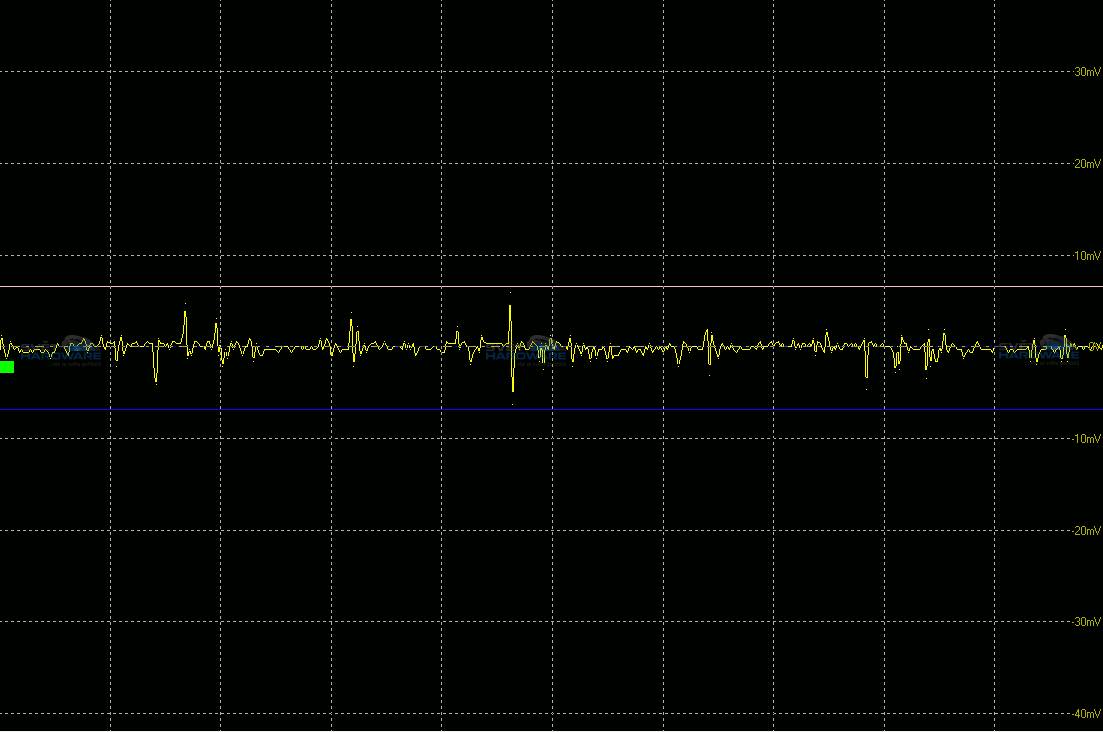This screenshot has height=732, width=1103.
Task: Click where 20mV gridline meets leftmost vertical gridline
Action: click(110, 164)
